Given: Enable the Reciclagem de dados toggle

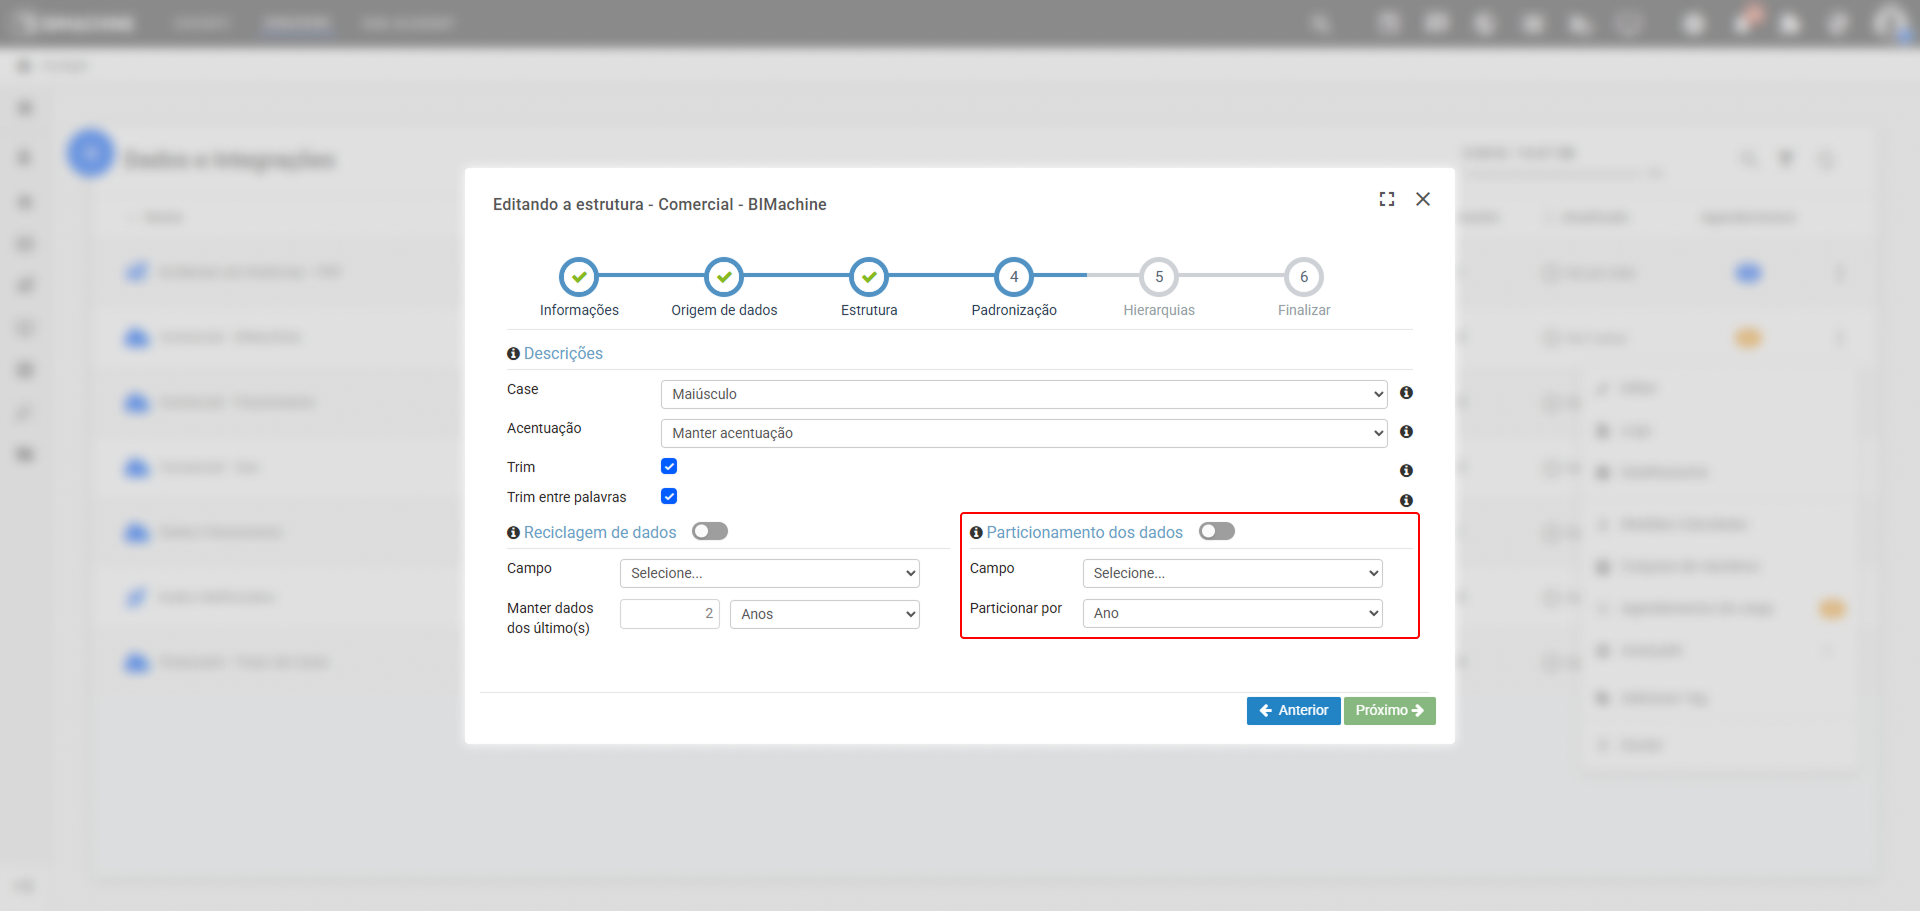Looking at the screenshot, I should click(710, 532).
